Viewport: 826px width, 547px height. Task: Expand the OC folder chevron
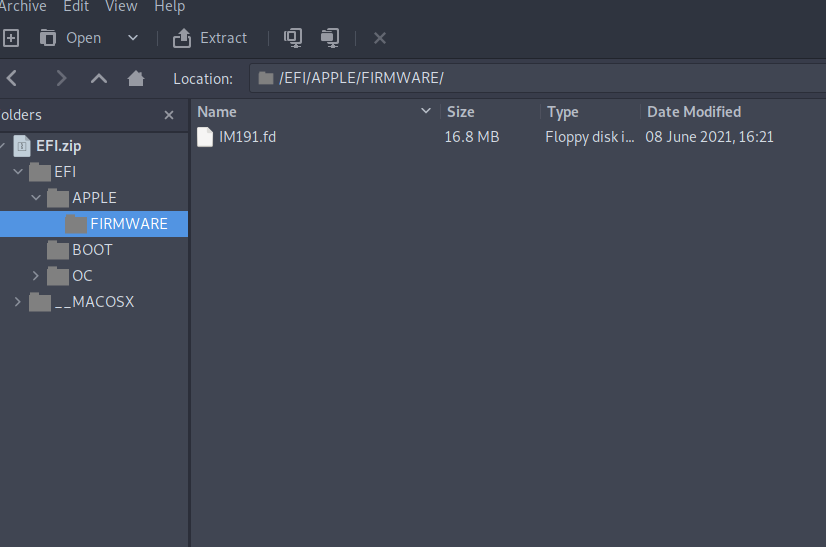coord(35,276)
